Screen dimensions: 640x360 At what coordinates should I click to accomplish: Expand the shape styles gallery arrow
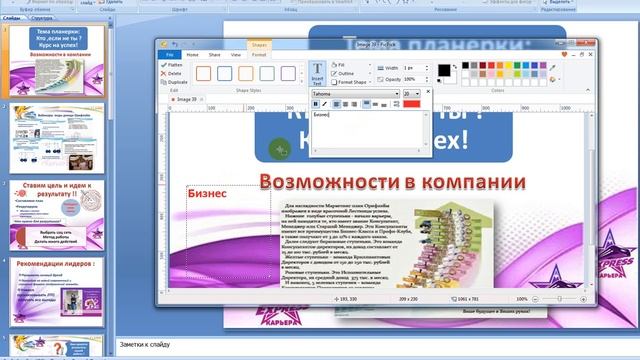(x=302, y=80)
